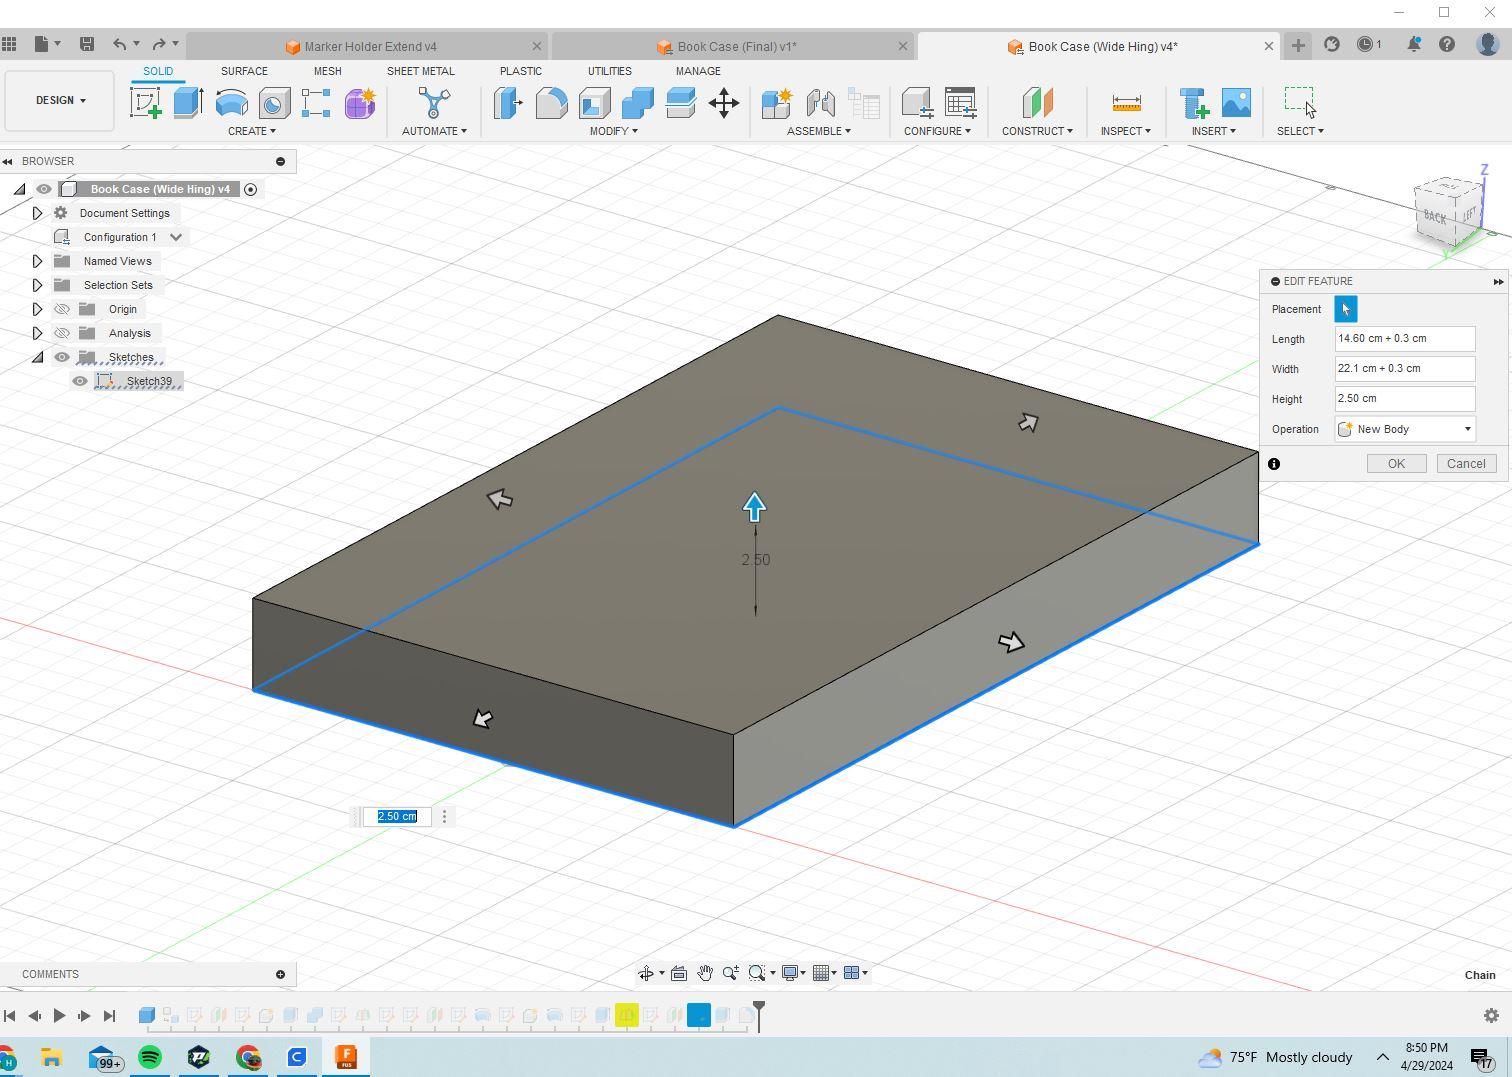Screen dimensions: 1512x1077
Task: Select the Measure tool
Action: (x=1126, y=103)
